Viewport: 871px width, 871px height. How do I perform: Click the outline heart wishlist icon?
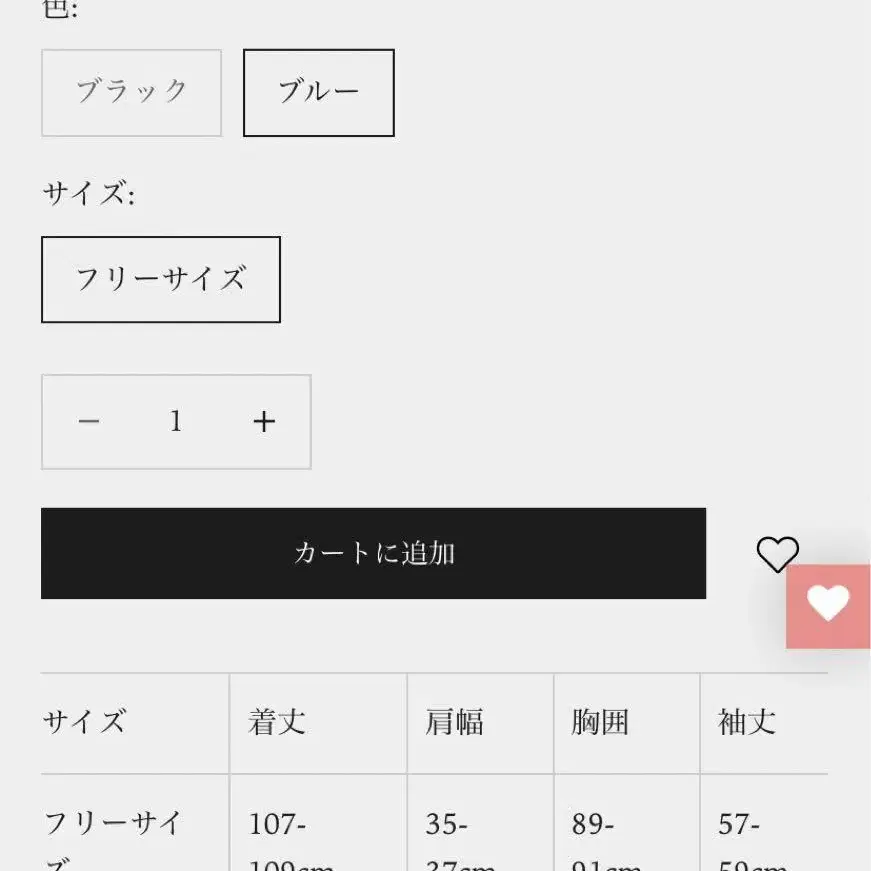click(777, 554)
